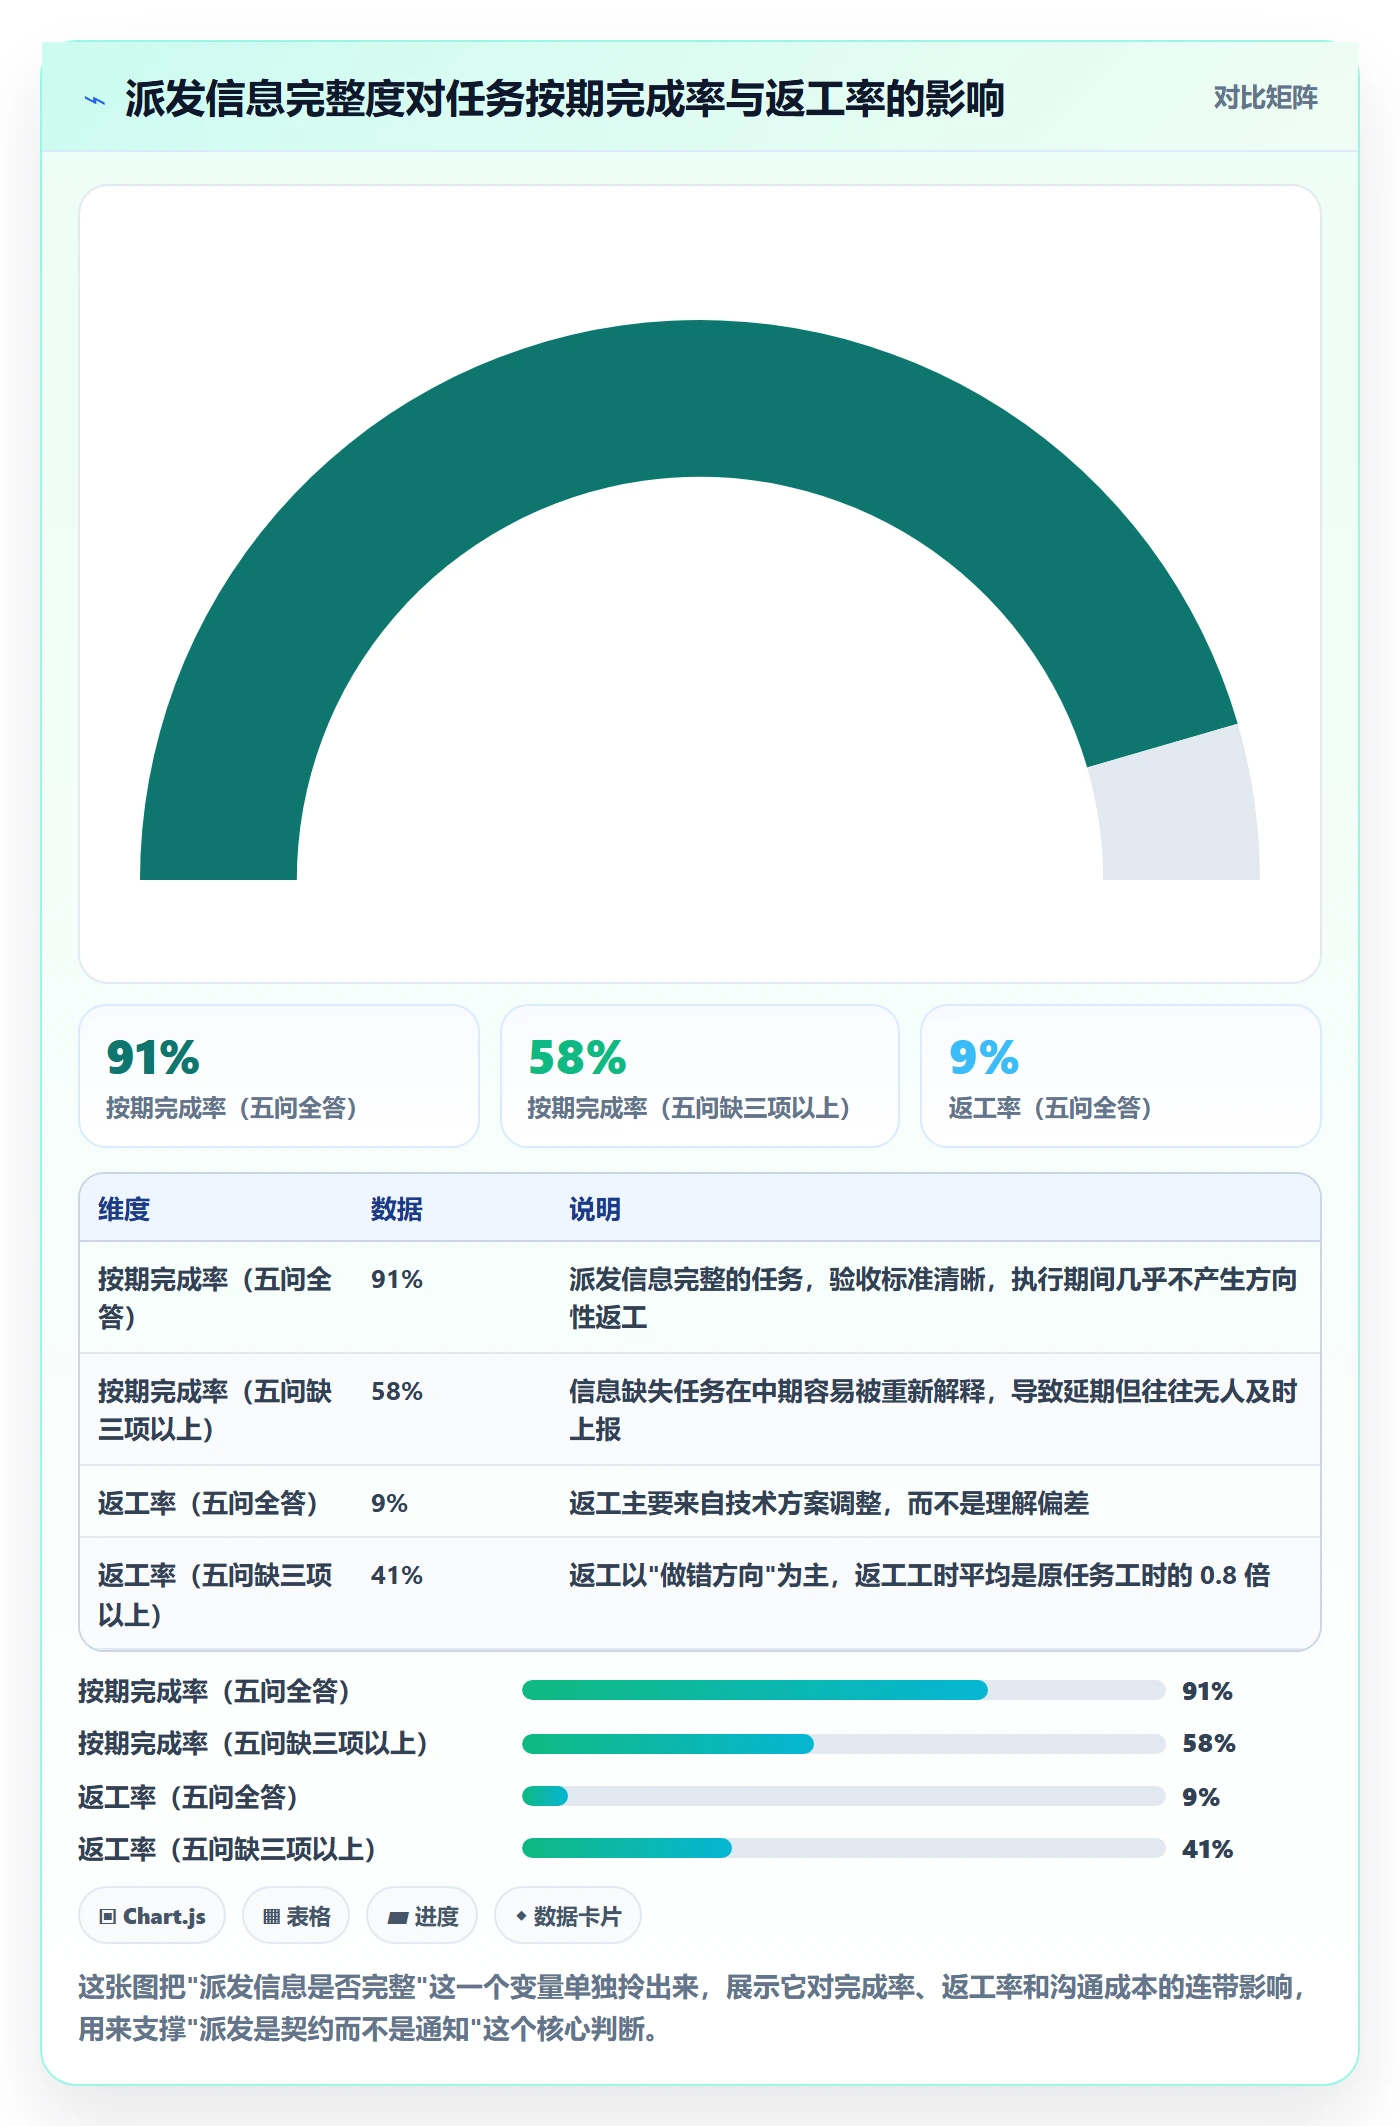
Task: Click progress label 按期完成率（五问缺三项以上）
Action: (x=253, y=1744)
